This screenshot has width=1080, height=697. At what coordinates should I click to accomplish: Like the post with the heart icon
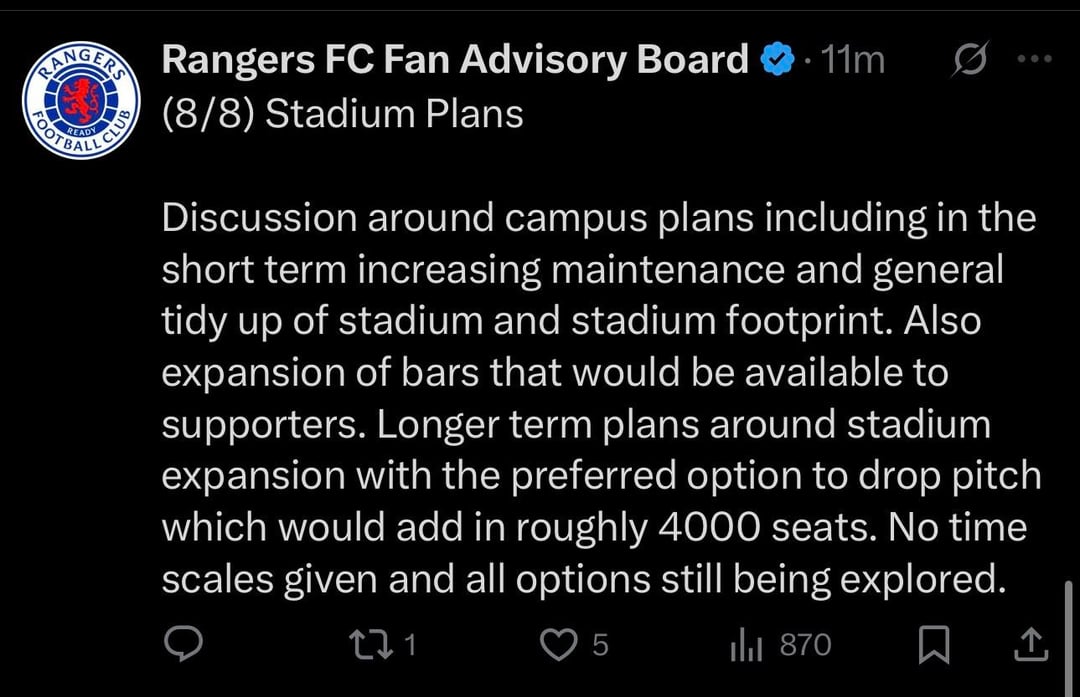558,646
